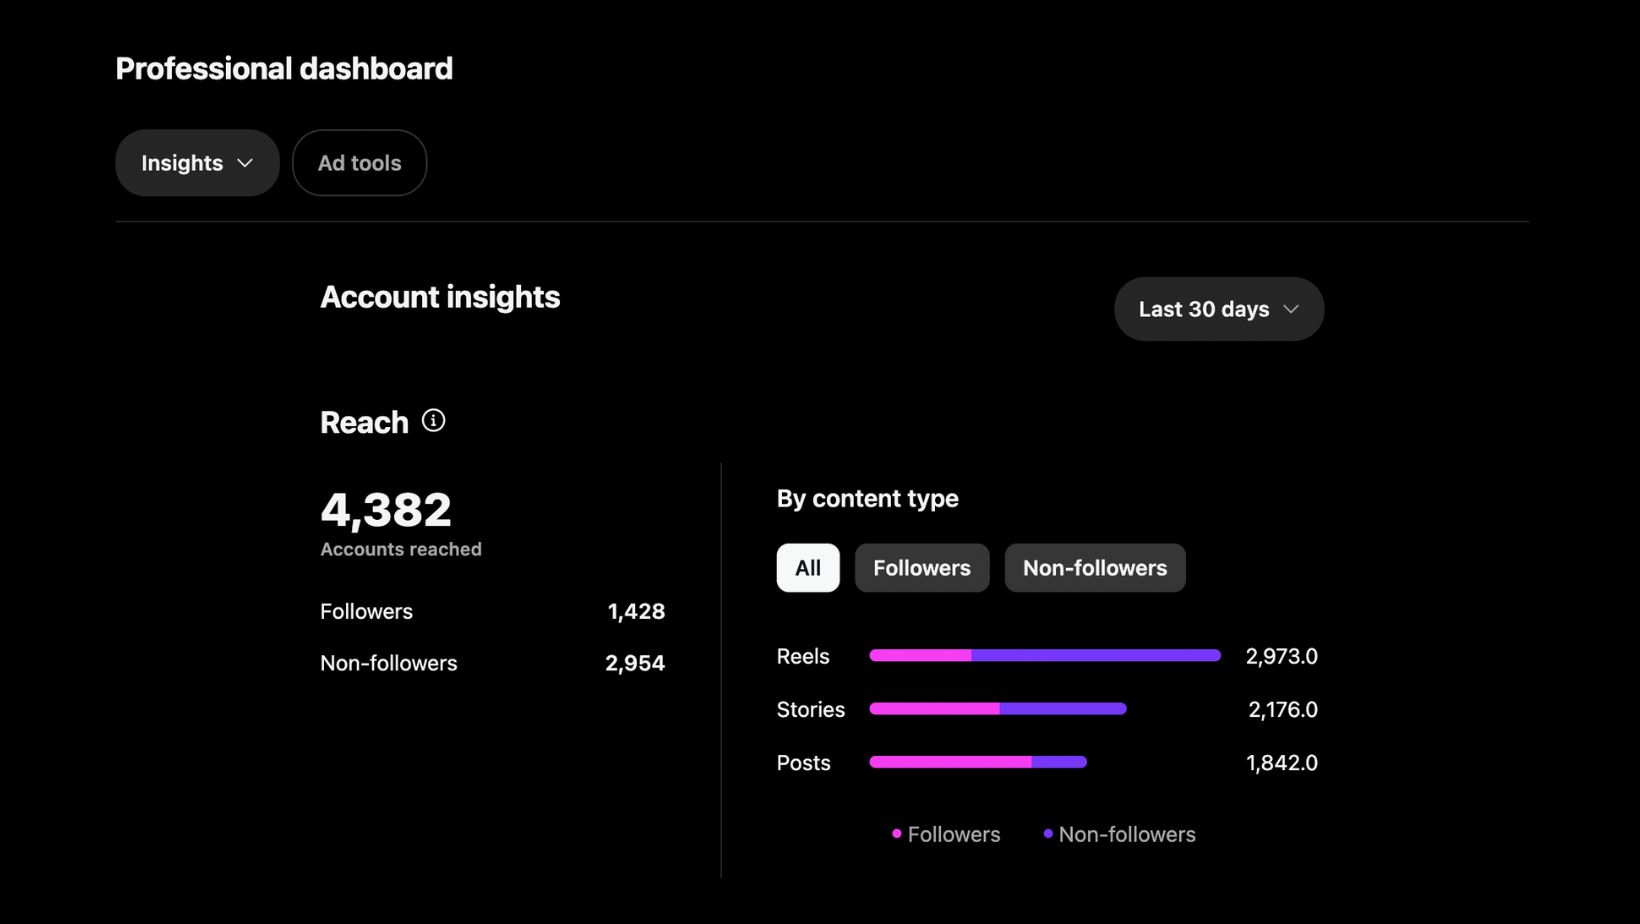Screen dimensions: 1640x924
Task: Filter content type by Non-followers
Action: pyautogui.click(x=1094, y=568)
